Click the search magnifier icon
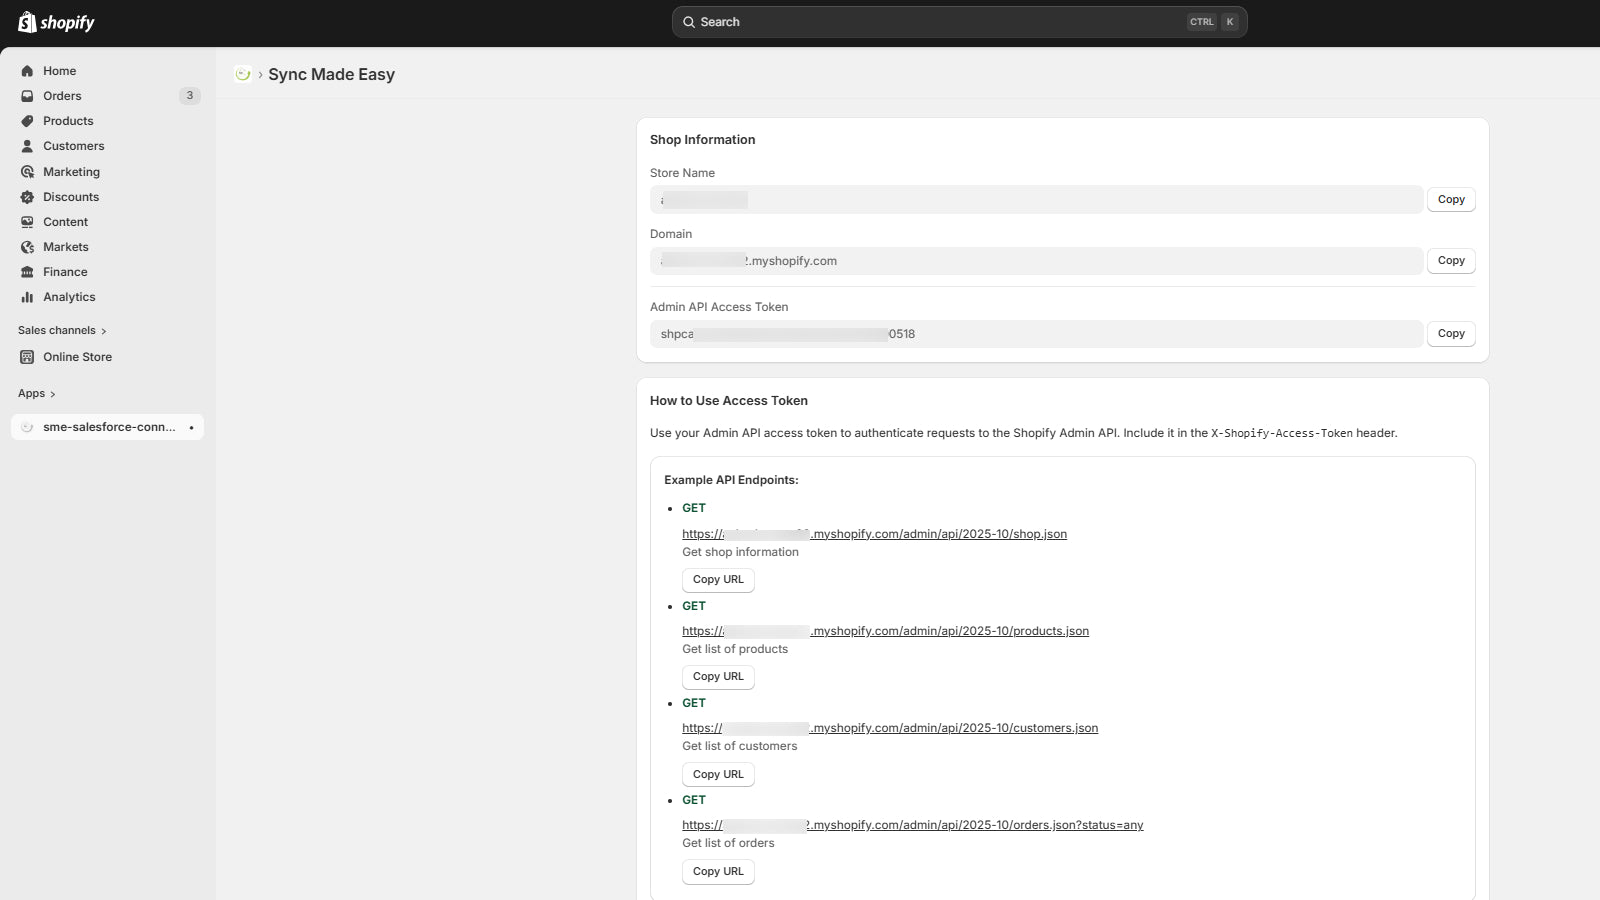The width and height of the screenshot is (1600, 900). coord(690,21)
